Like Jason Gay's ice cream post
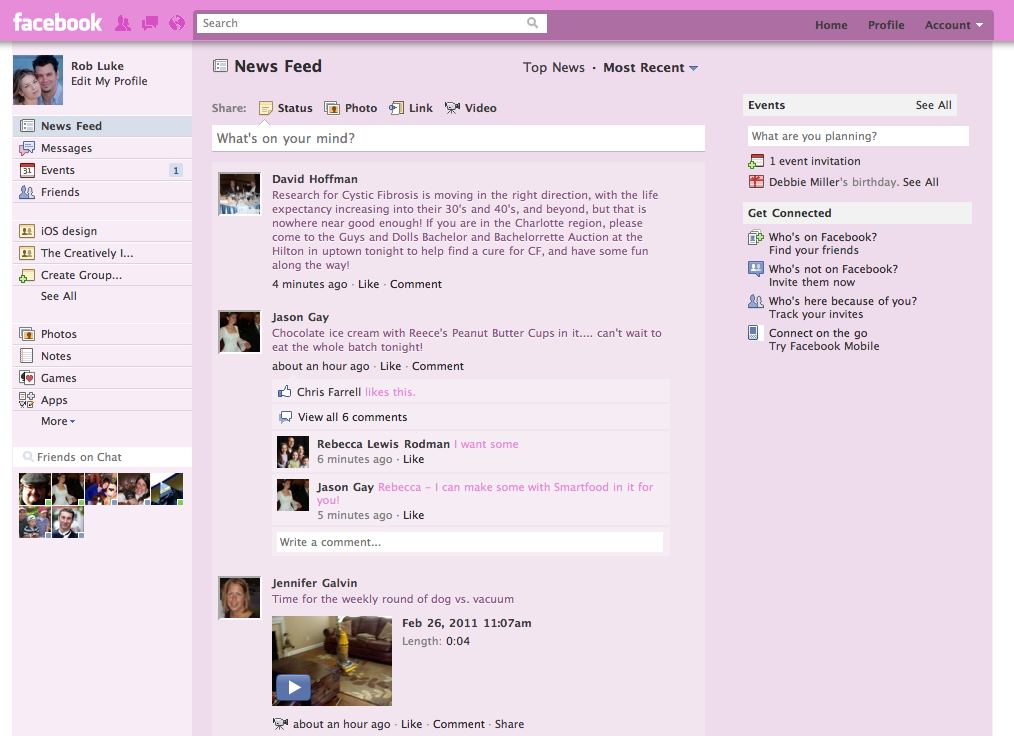The image size is (1014, 736). tap(390, 365)
